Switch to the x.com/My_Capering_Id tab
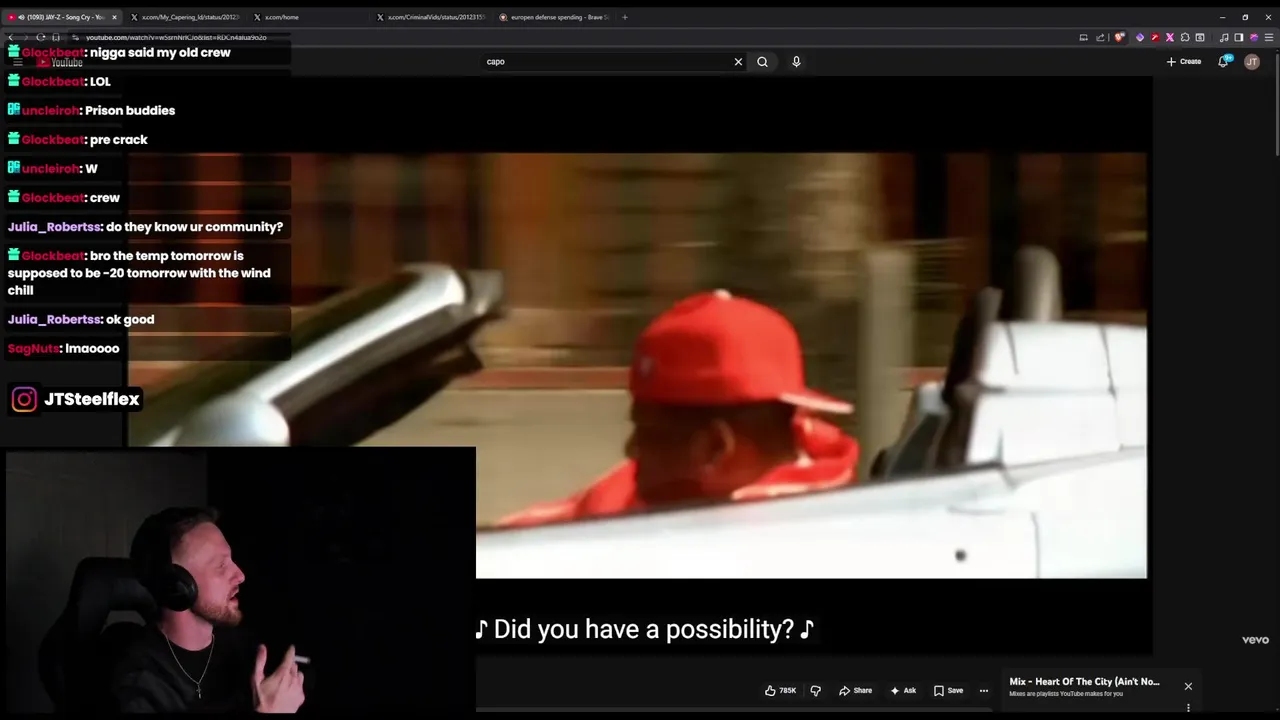The height and width of the screenshot is (720, 1280). (186, 17)
